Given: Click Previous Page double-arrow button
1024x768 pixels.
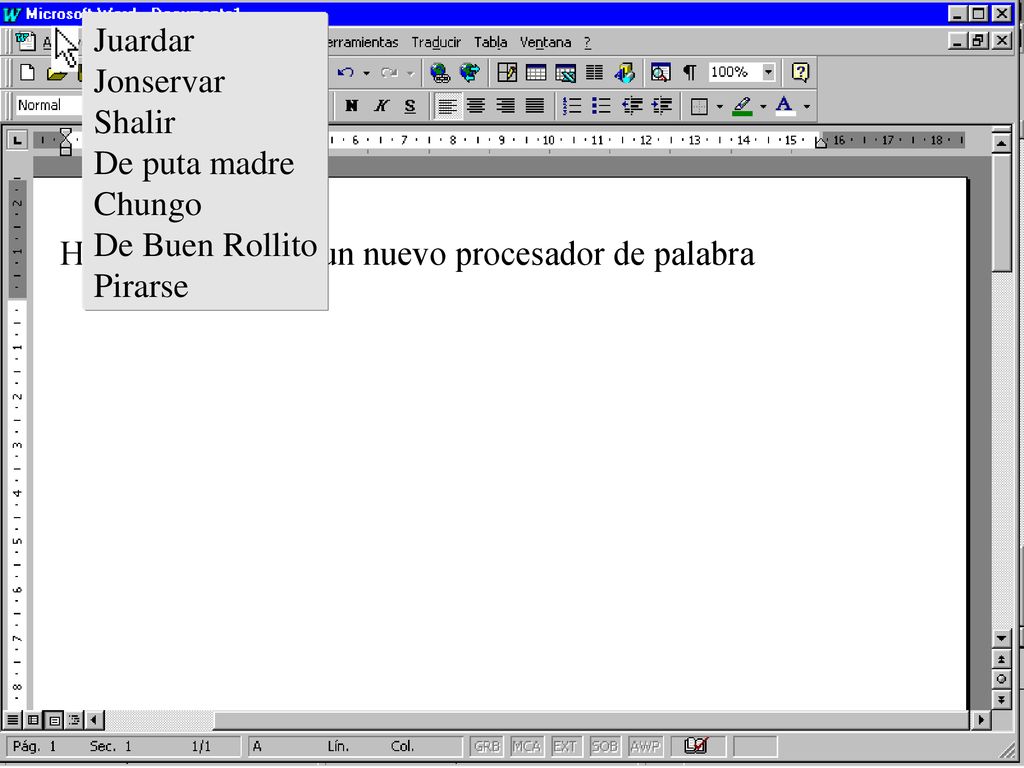Looking at the screenshot, I should [1001, 659].
